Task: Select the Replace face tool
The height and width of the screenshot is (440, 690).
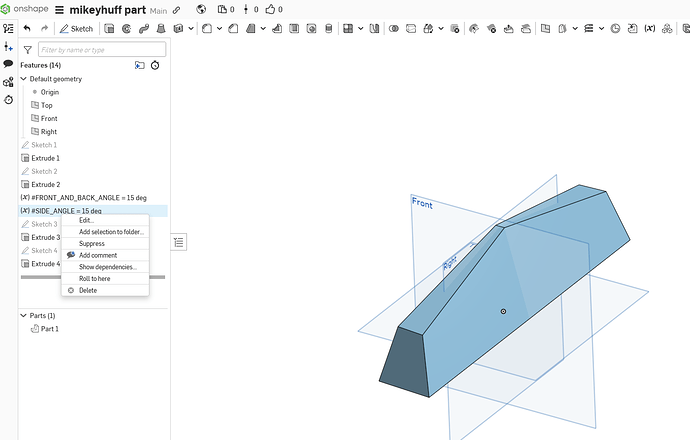Action: (525, 29)
